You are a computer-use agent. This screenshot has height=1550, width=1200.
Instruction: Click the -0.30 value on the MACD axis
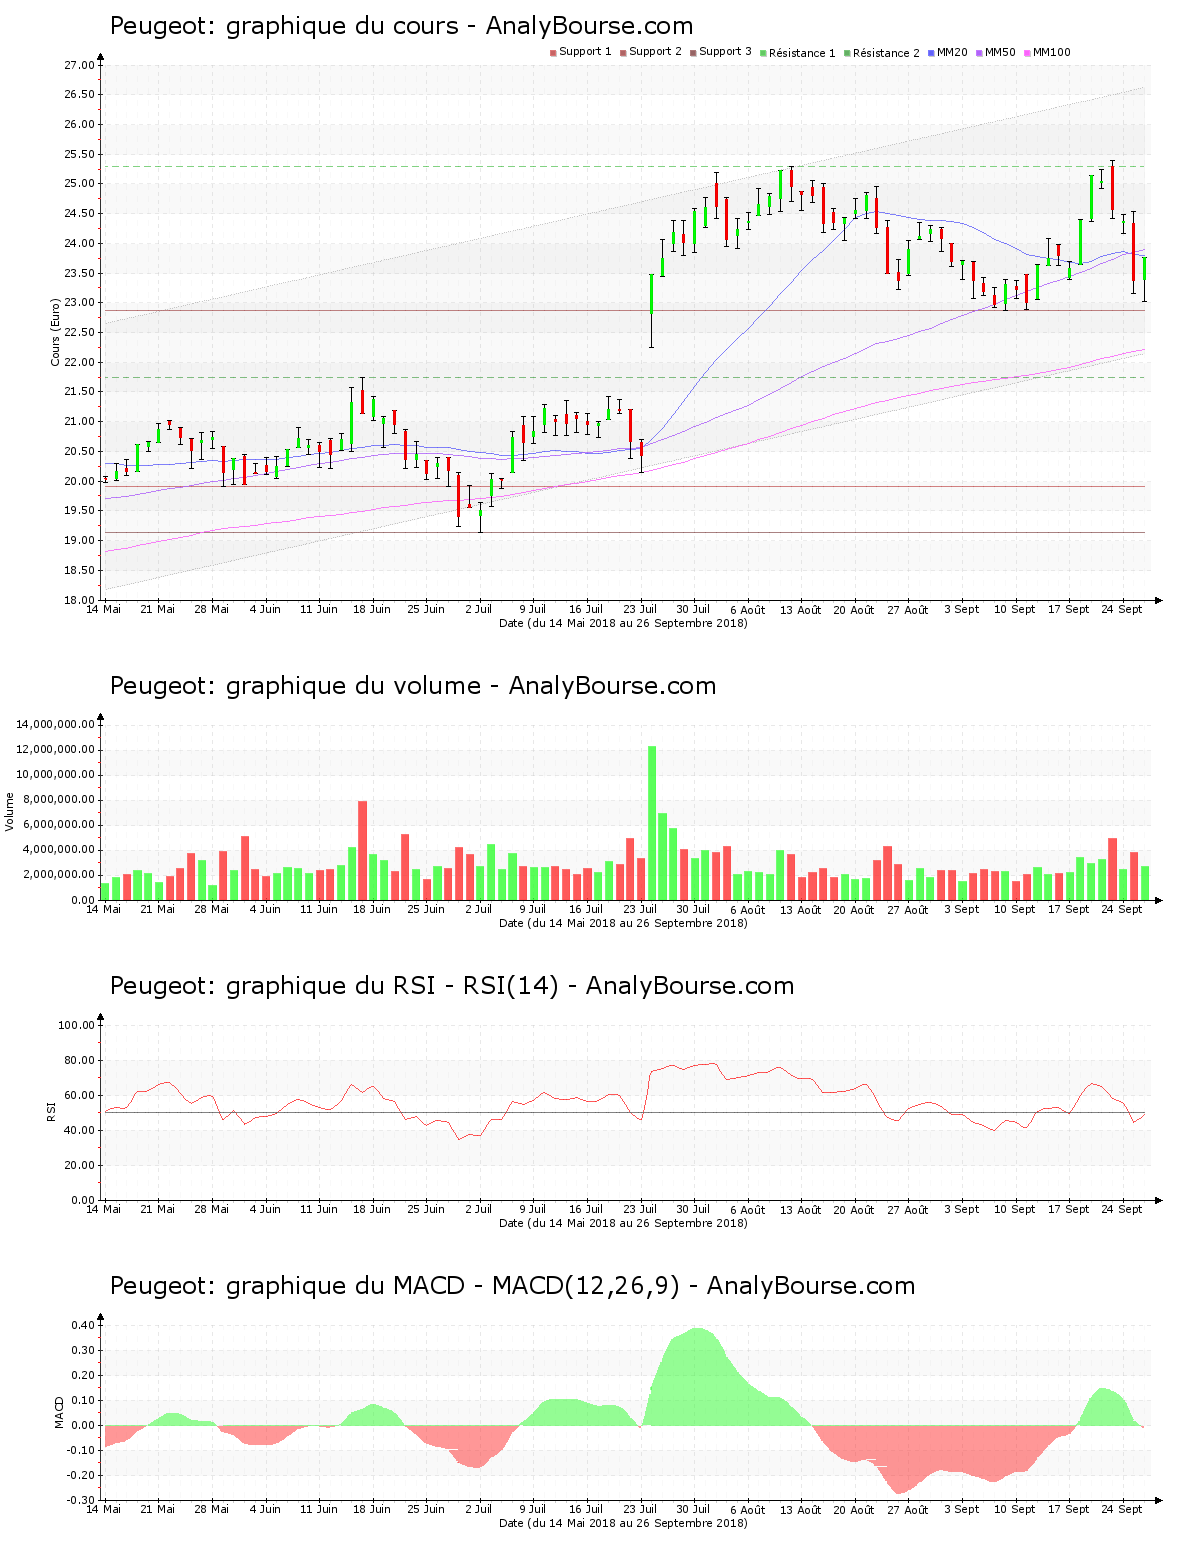pos(82,1500)
